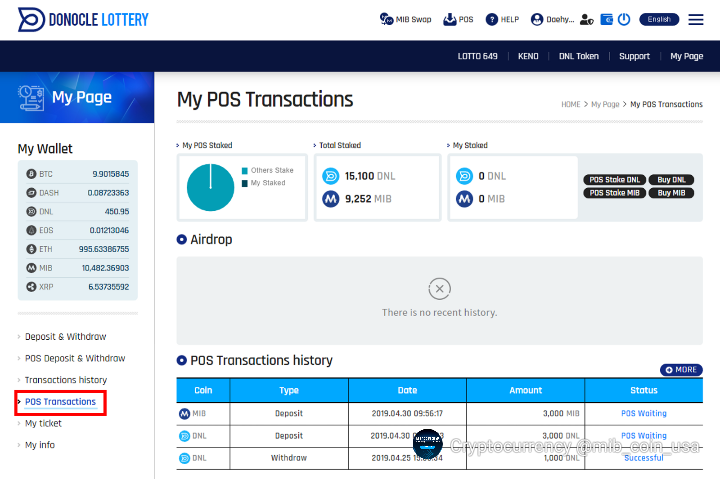Open the HELP question mark icon
Viewport: 720px width, 479px height.
[492, 19]
